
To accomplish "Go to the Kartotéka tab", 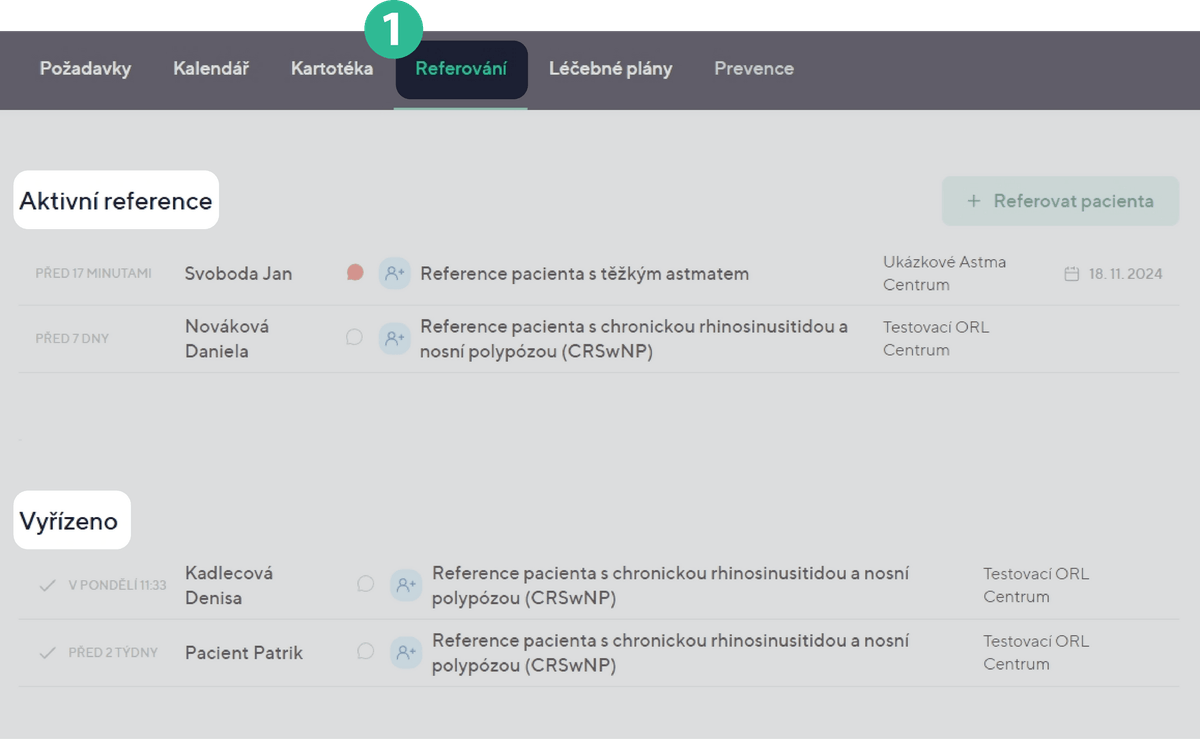I will [x=332, y=69].
